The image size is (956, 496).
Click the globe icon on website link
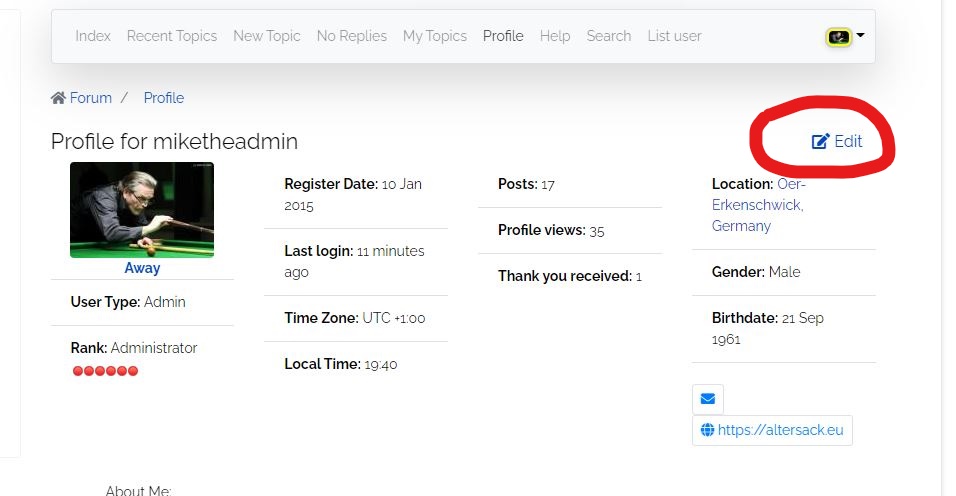coord(708,430)
